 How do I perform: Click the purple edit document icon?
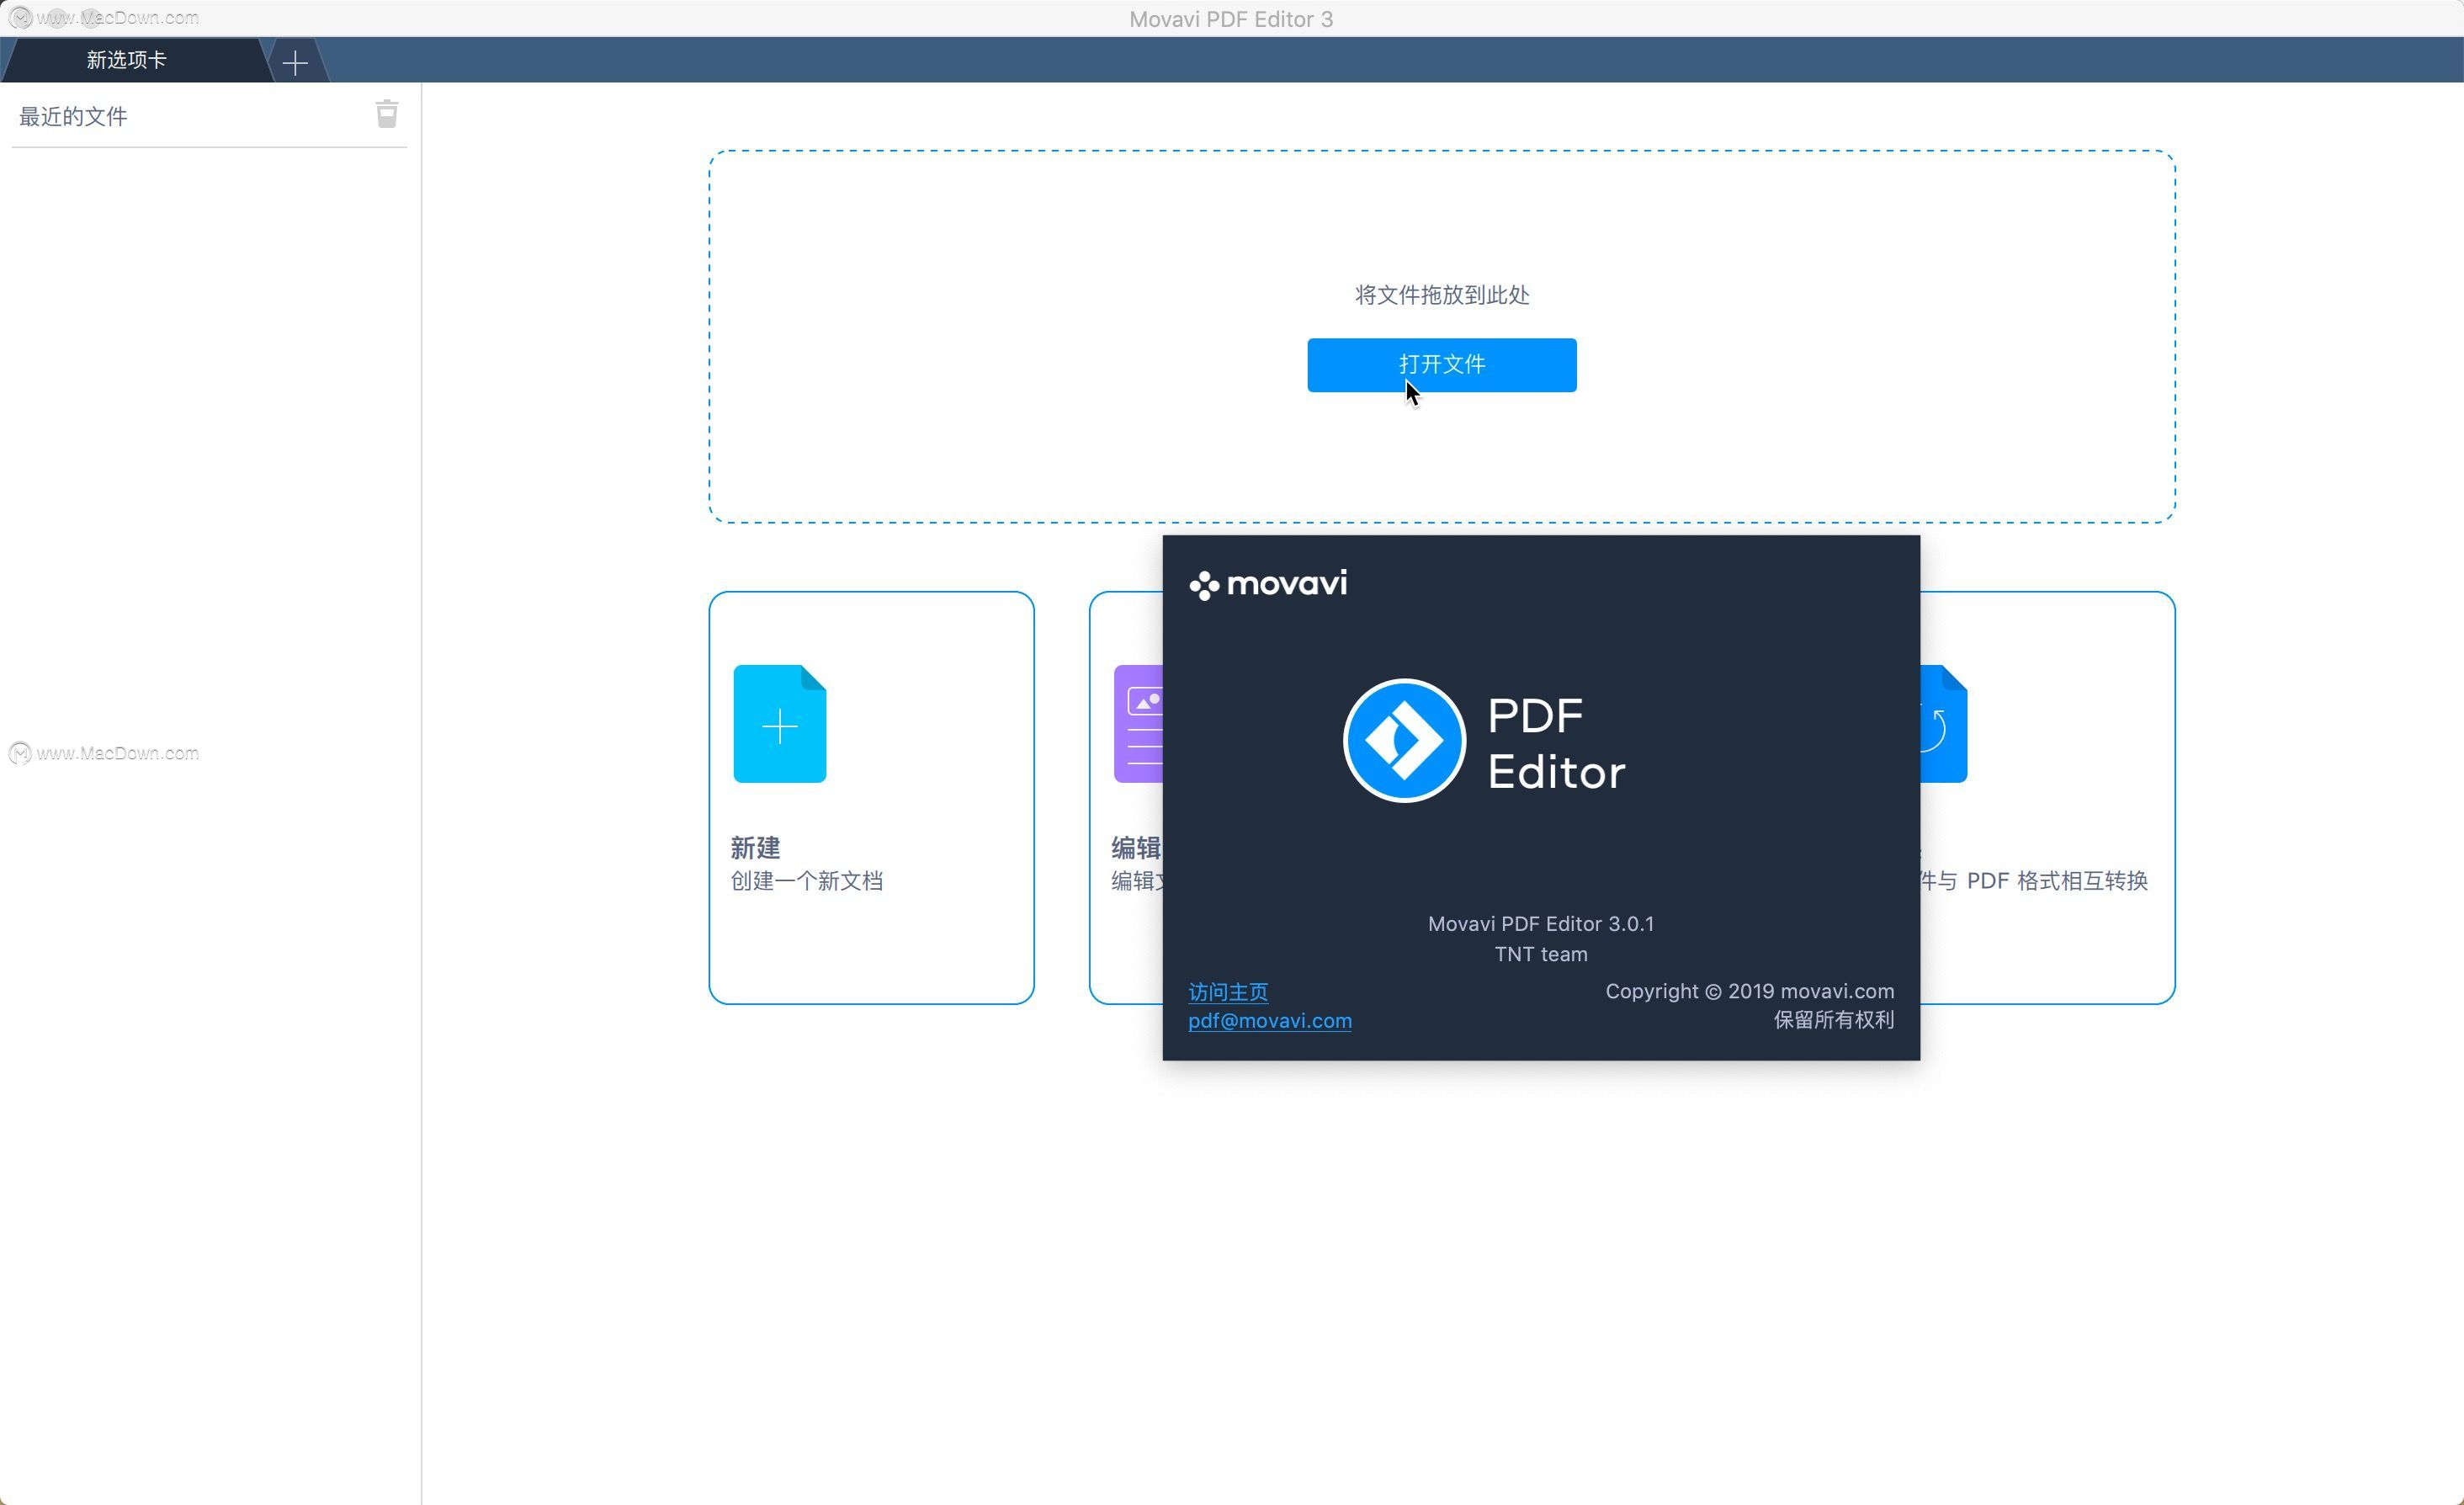1138,723
